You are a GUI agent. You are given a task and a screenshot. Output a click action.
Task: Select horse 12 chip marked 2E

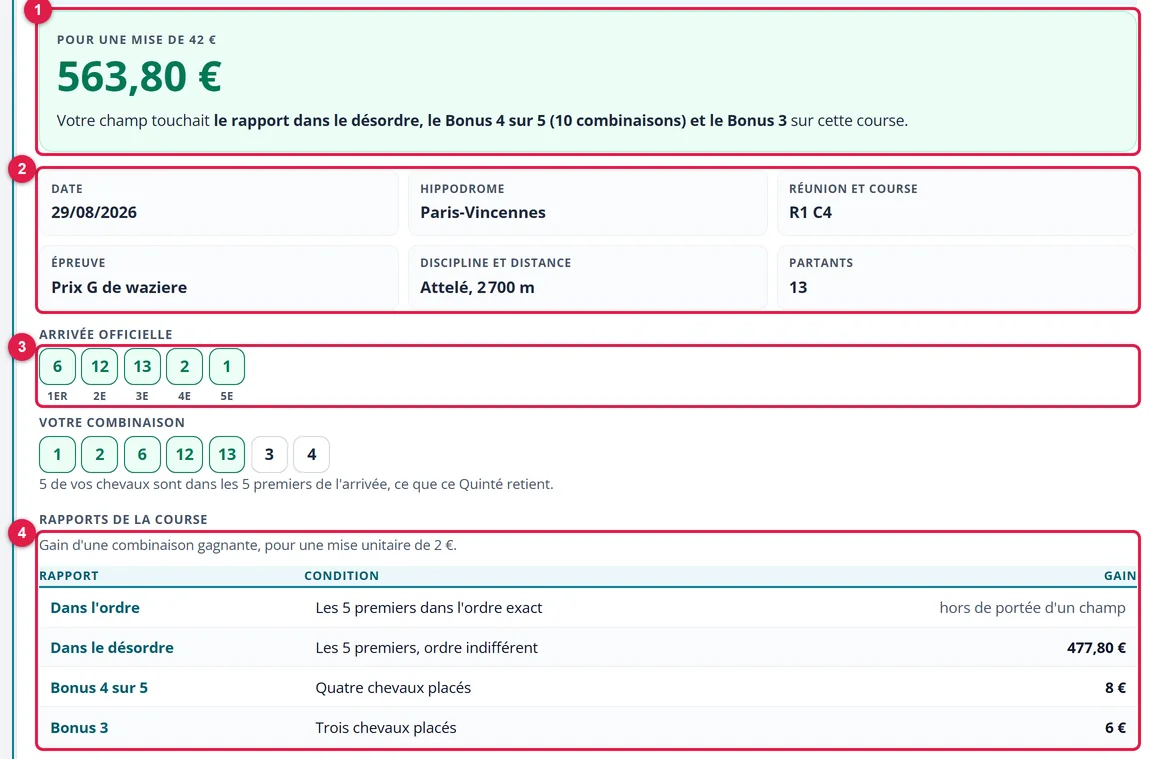pyautogui.click(x=100, y=366)
